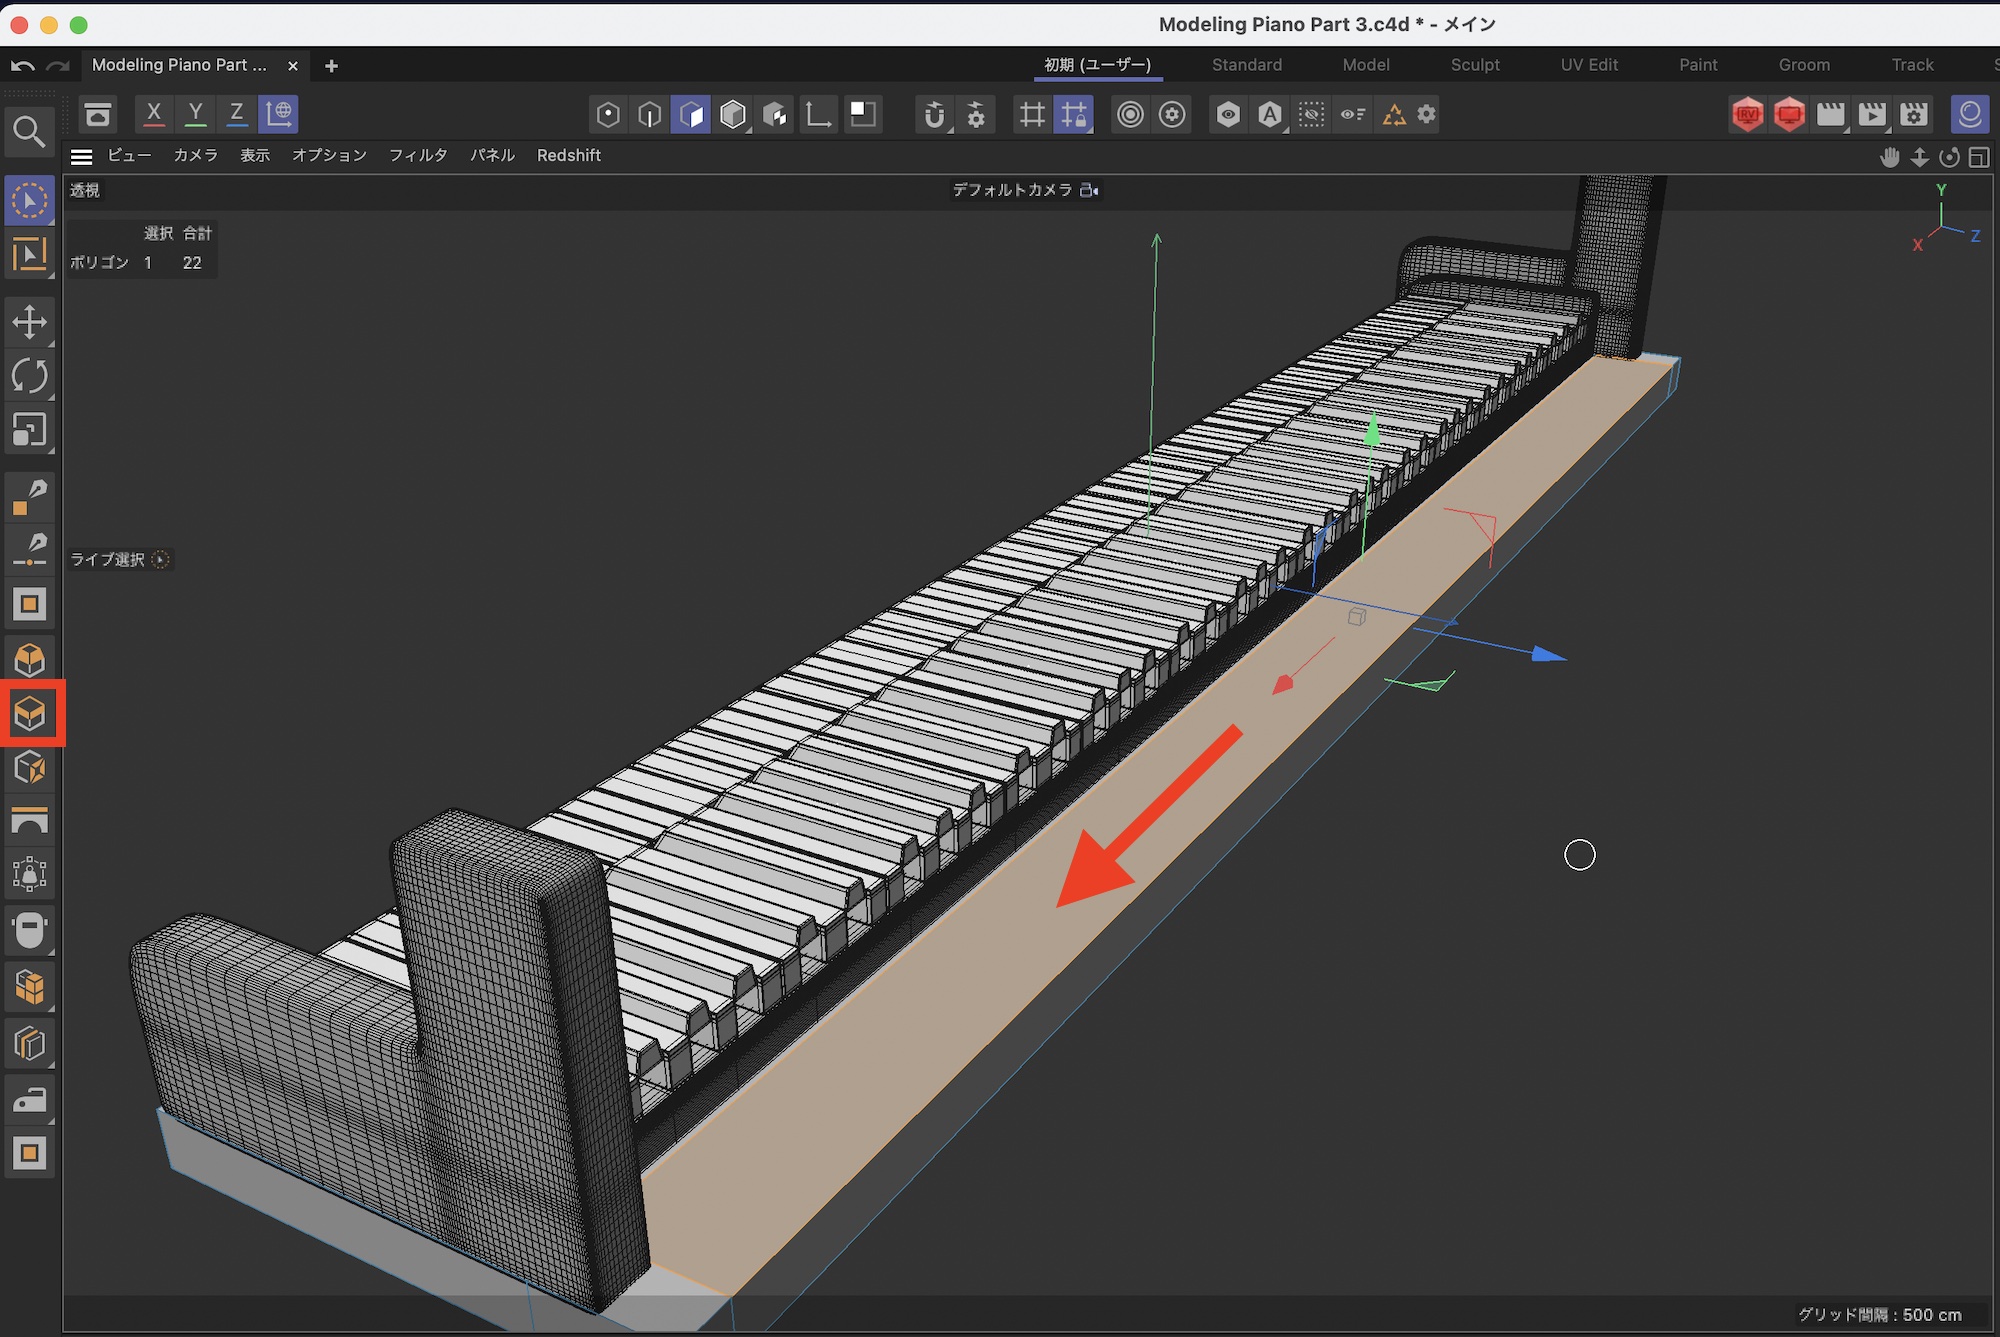Open the カメラ menu
This screenshot has height=1337, width=2000.
pos(195,155)
